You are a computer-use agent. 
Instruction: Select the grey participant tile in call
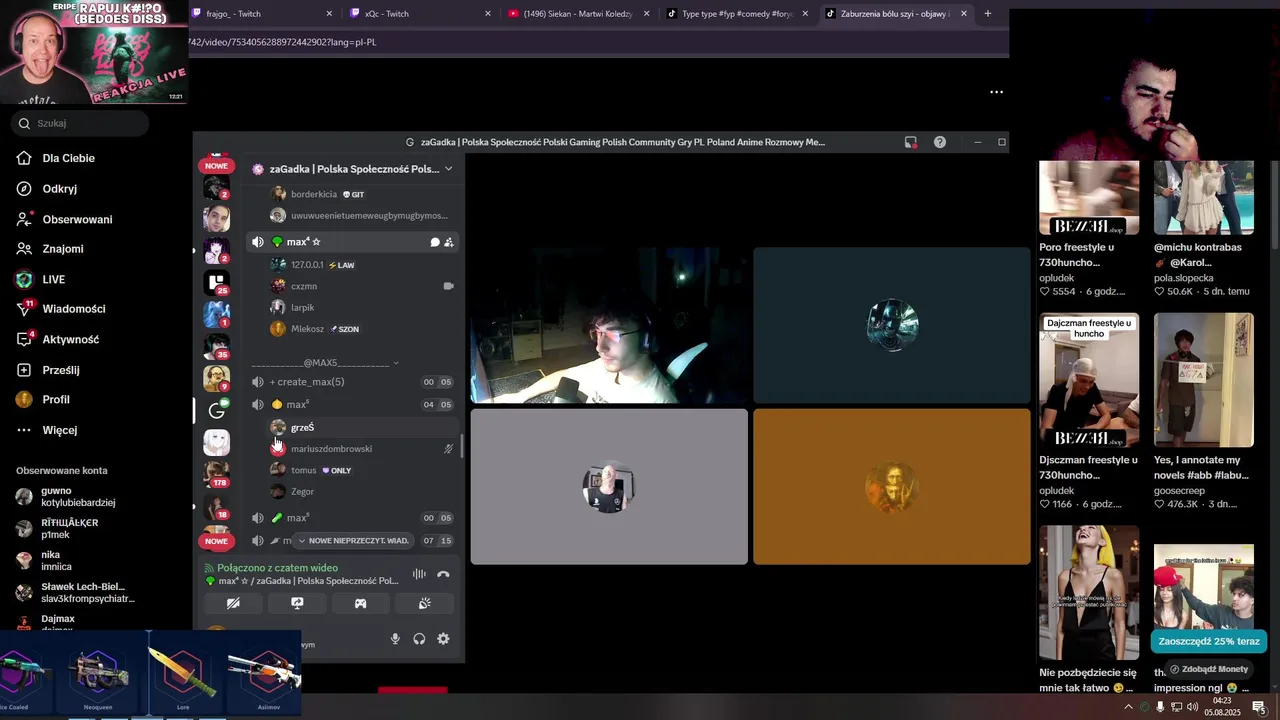(609, 487)
